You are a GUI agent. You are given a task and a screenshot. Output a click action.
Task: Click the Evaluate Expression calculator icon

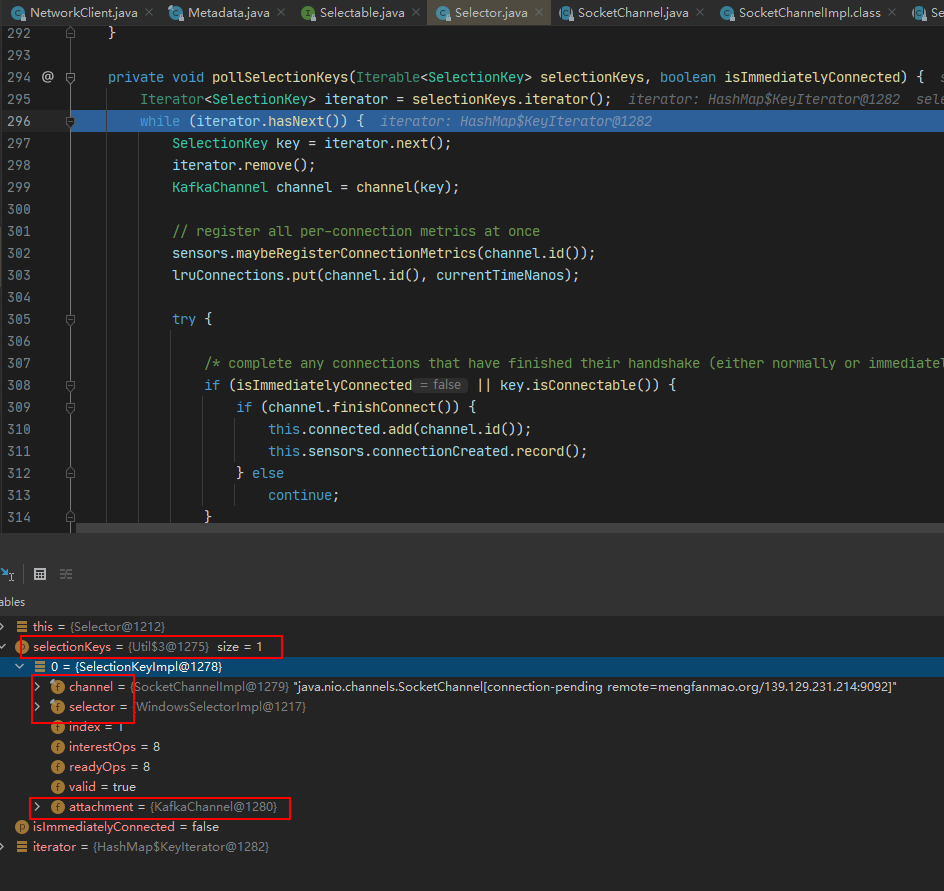click(40, 574)
